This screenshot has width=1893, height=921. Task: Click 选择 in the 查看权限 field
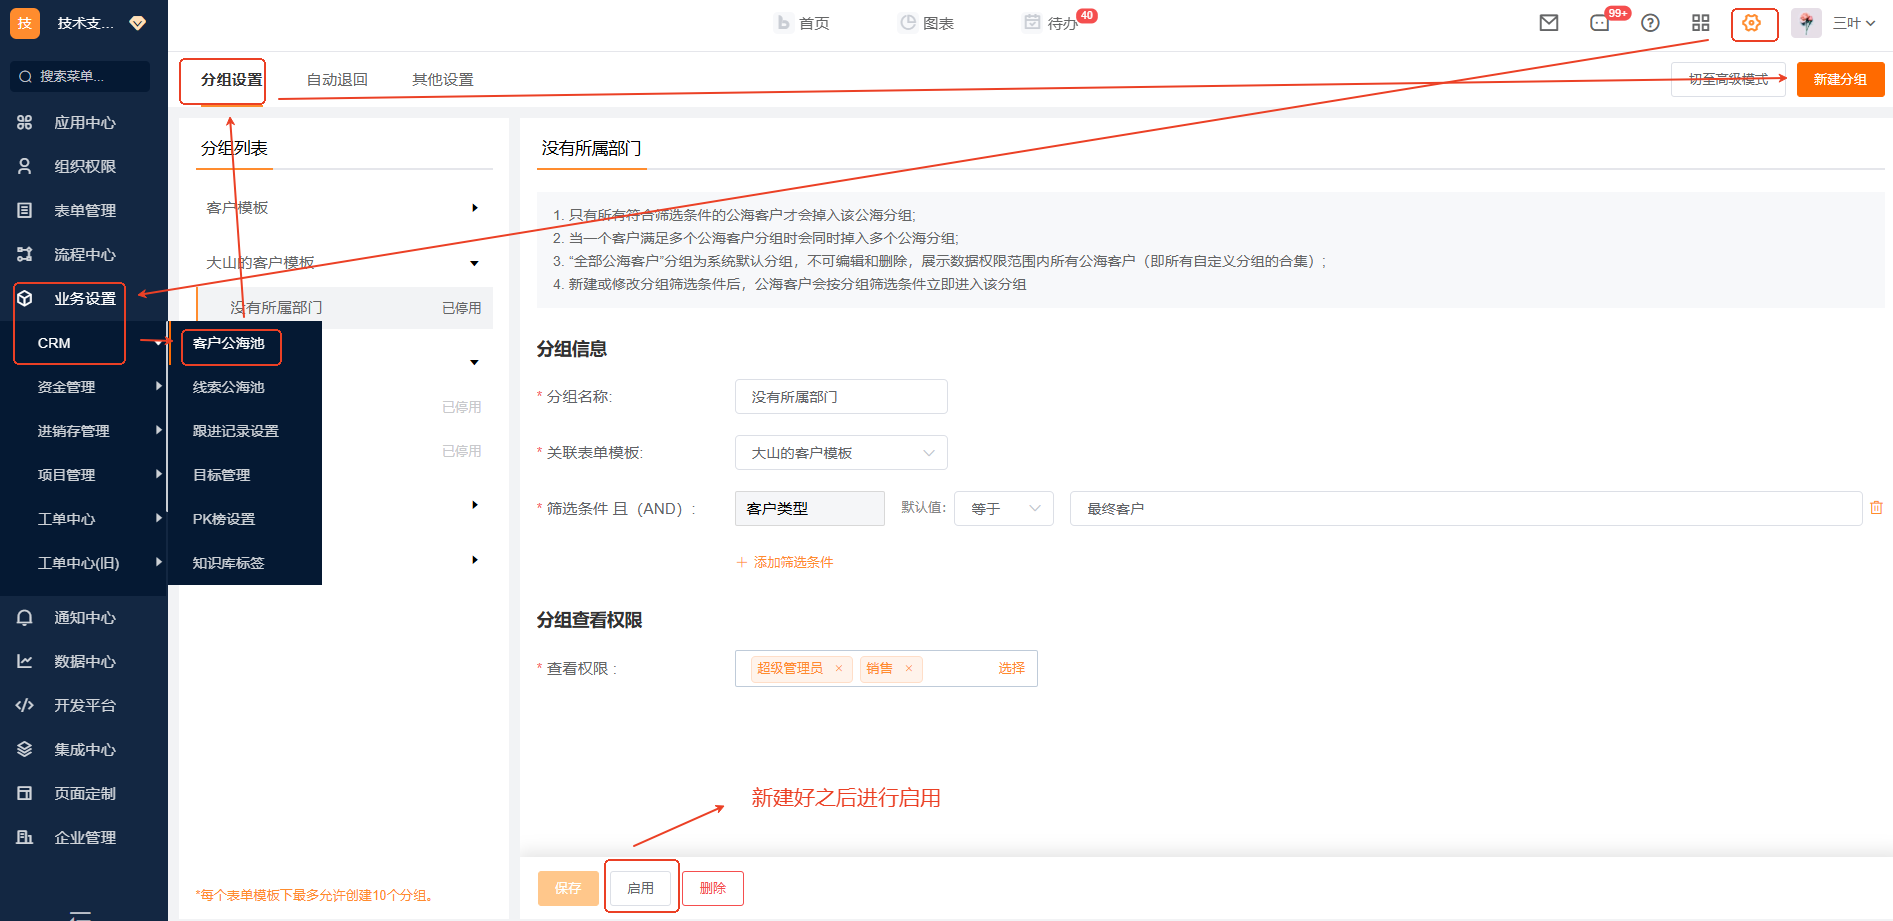pyautogui.click(x=1011, y=668)
